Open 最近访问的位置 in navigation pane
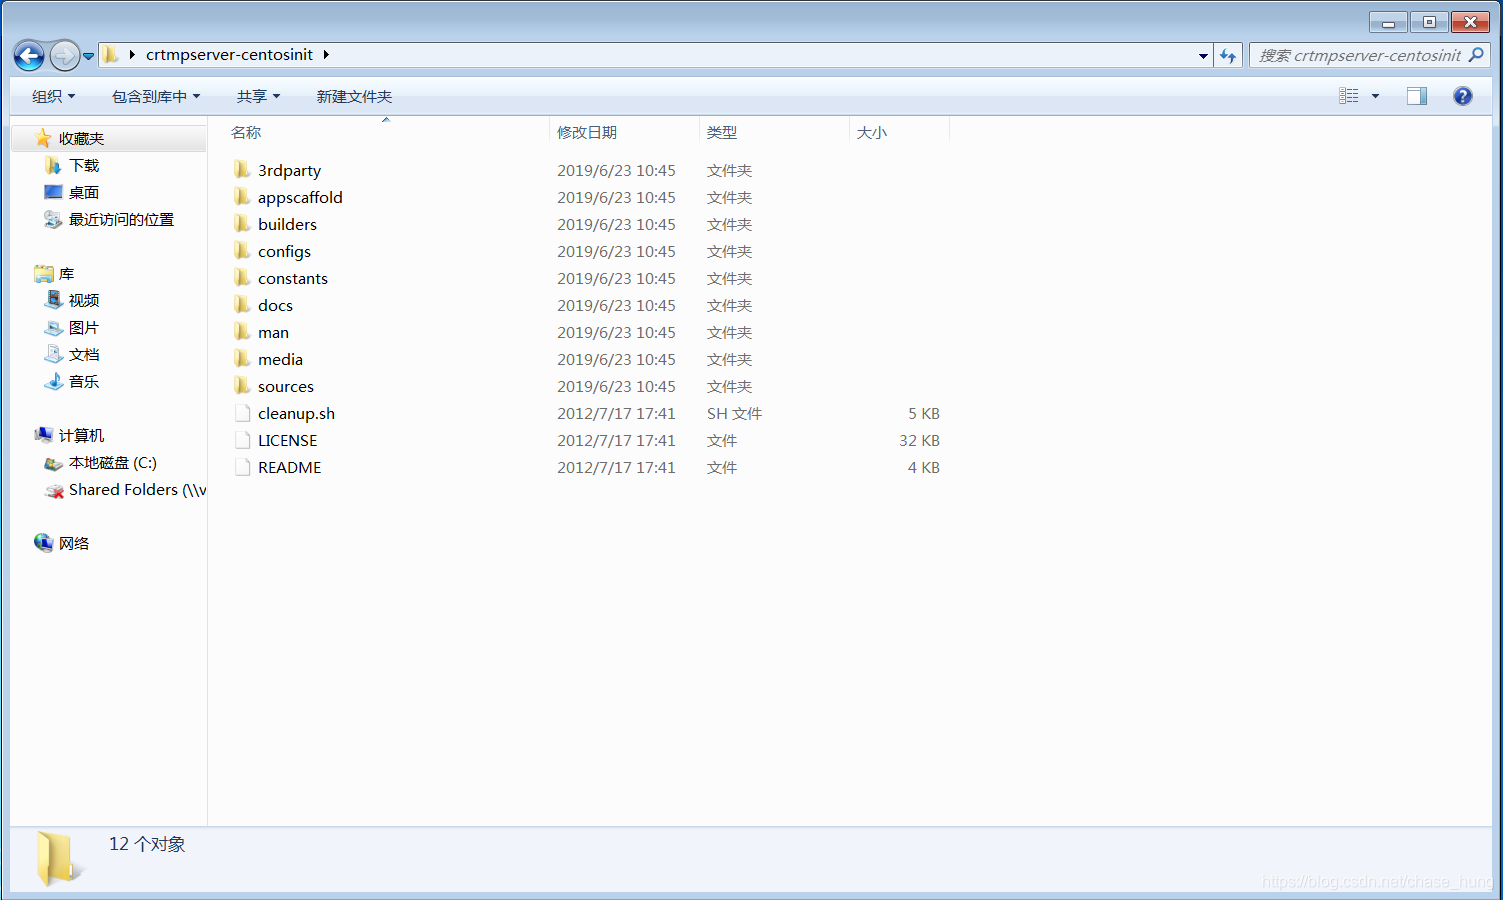This screenshot has height=900, width=1503. pos(121,220)
